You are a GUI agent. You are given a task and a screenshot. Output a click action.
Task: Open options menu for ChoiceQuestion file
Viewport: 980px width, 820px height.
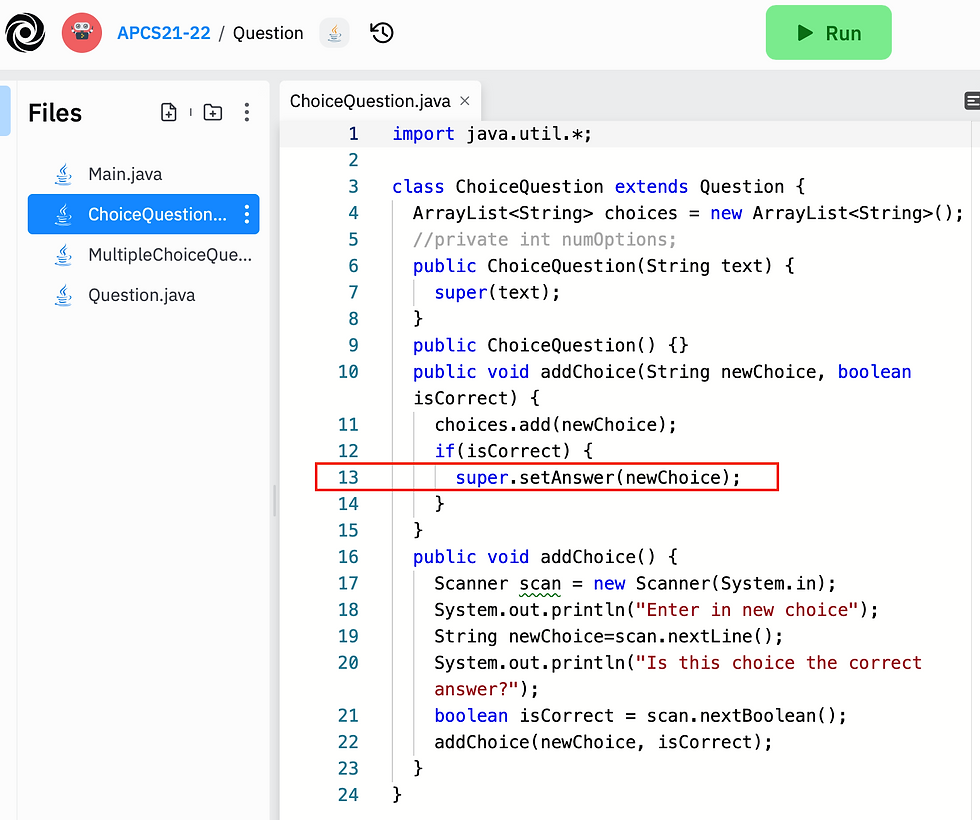click(247, 214)
